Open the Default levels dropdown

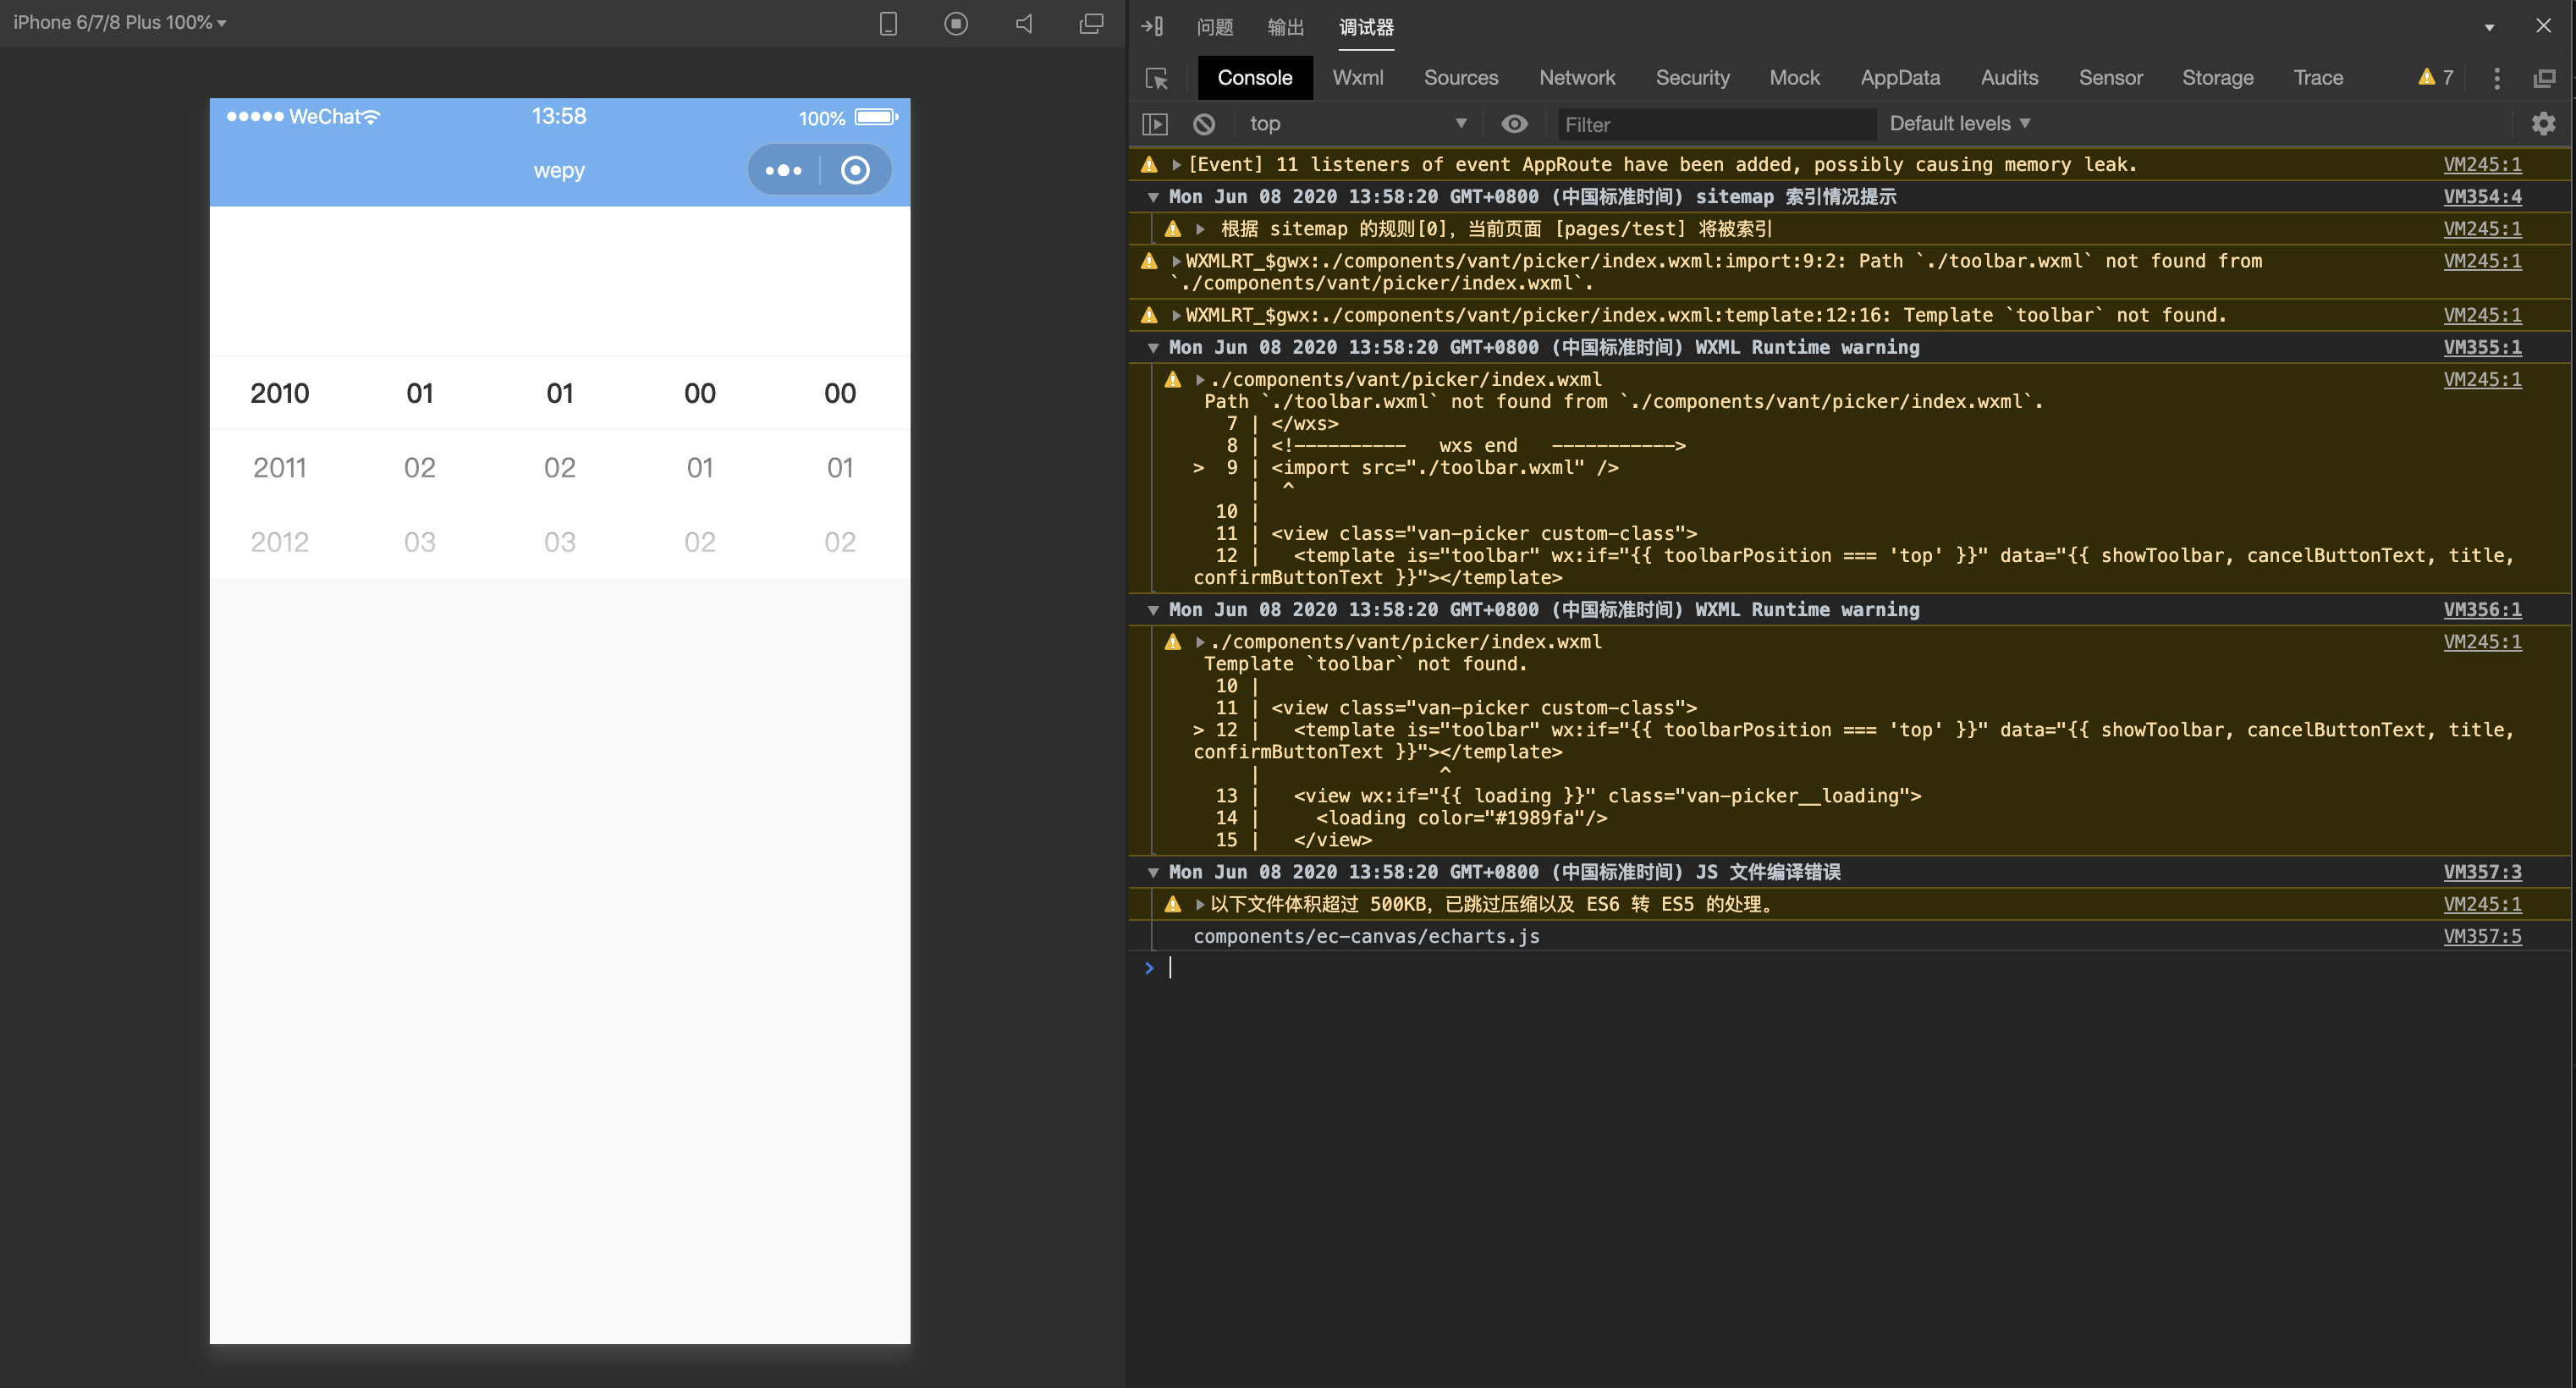[1957, 123]
